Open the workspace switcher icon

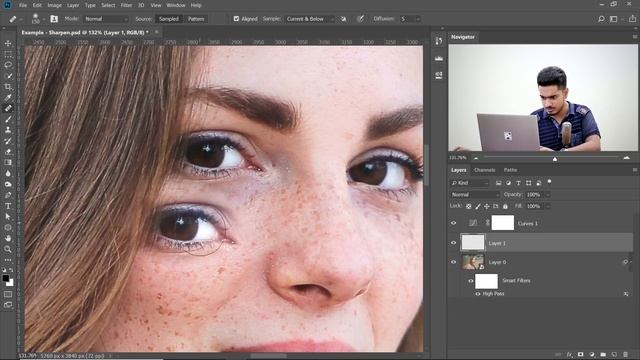click(x=613, y=19)
